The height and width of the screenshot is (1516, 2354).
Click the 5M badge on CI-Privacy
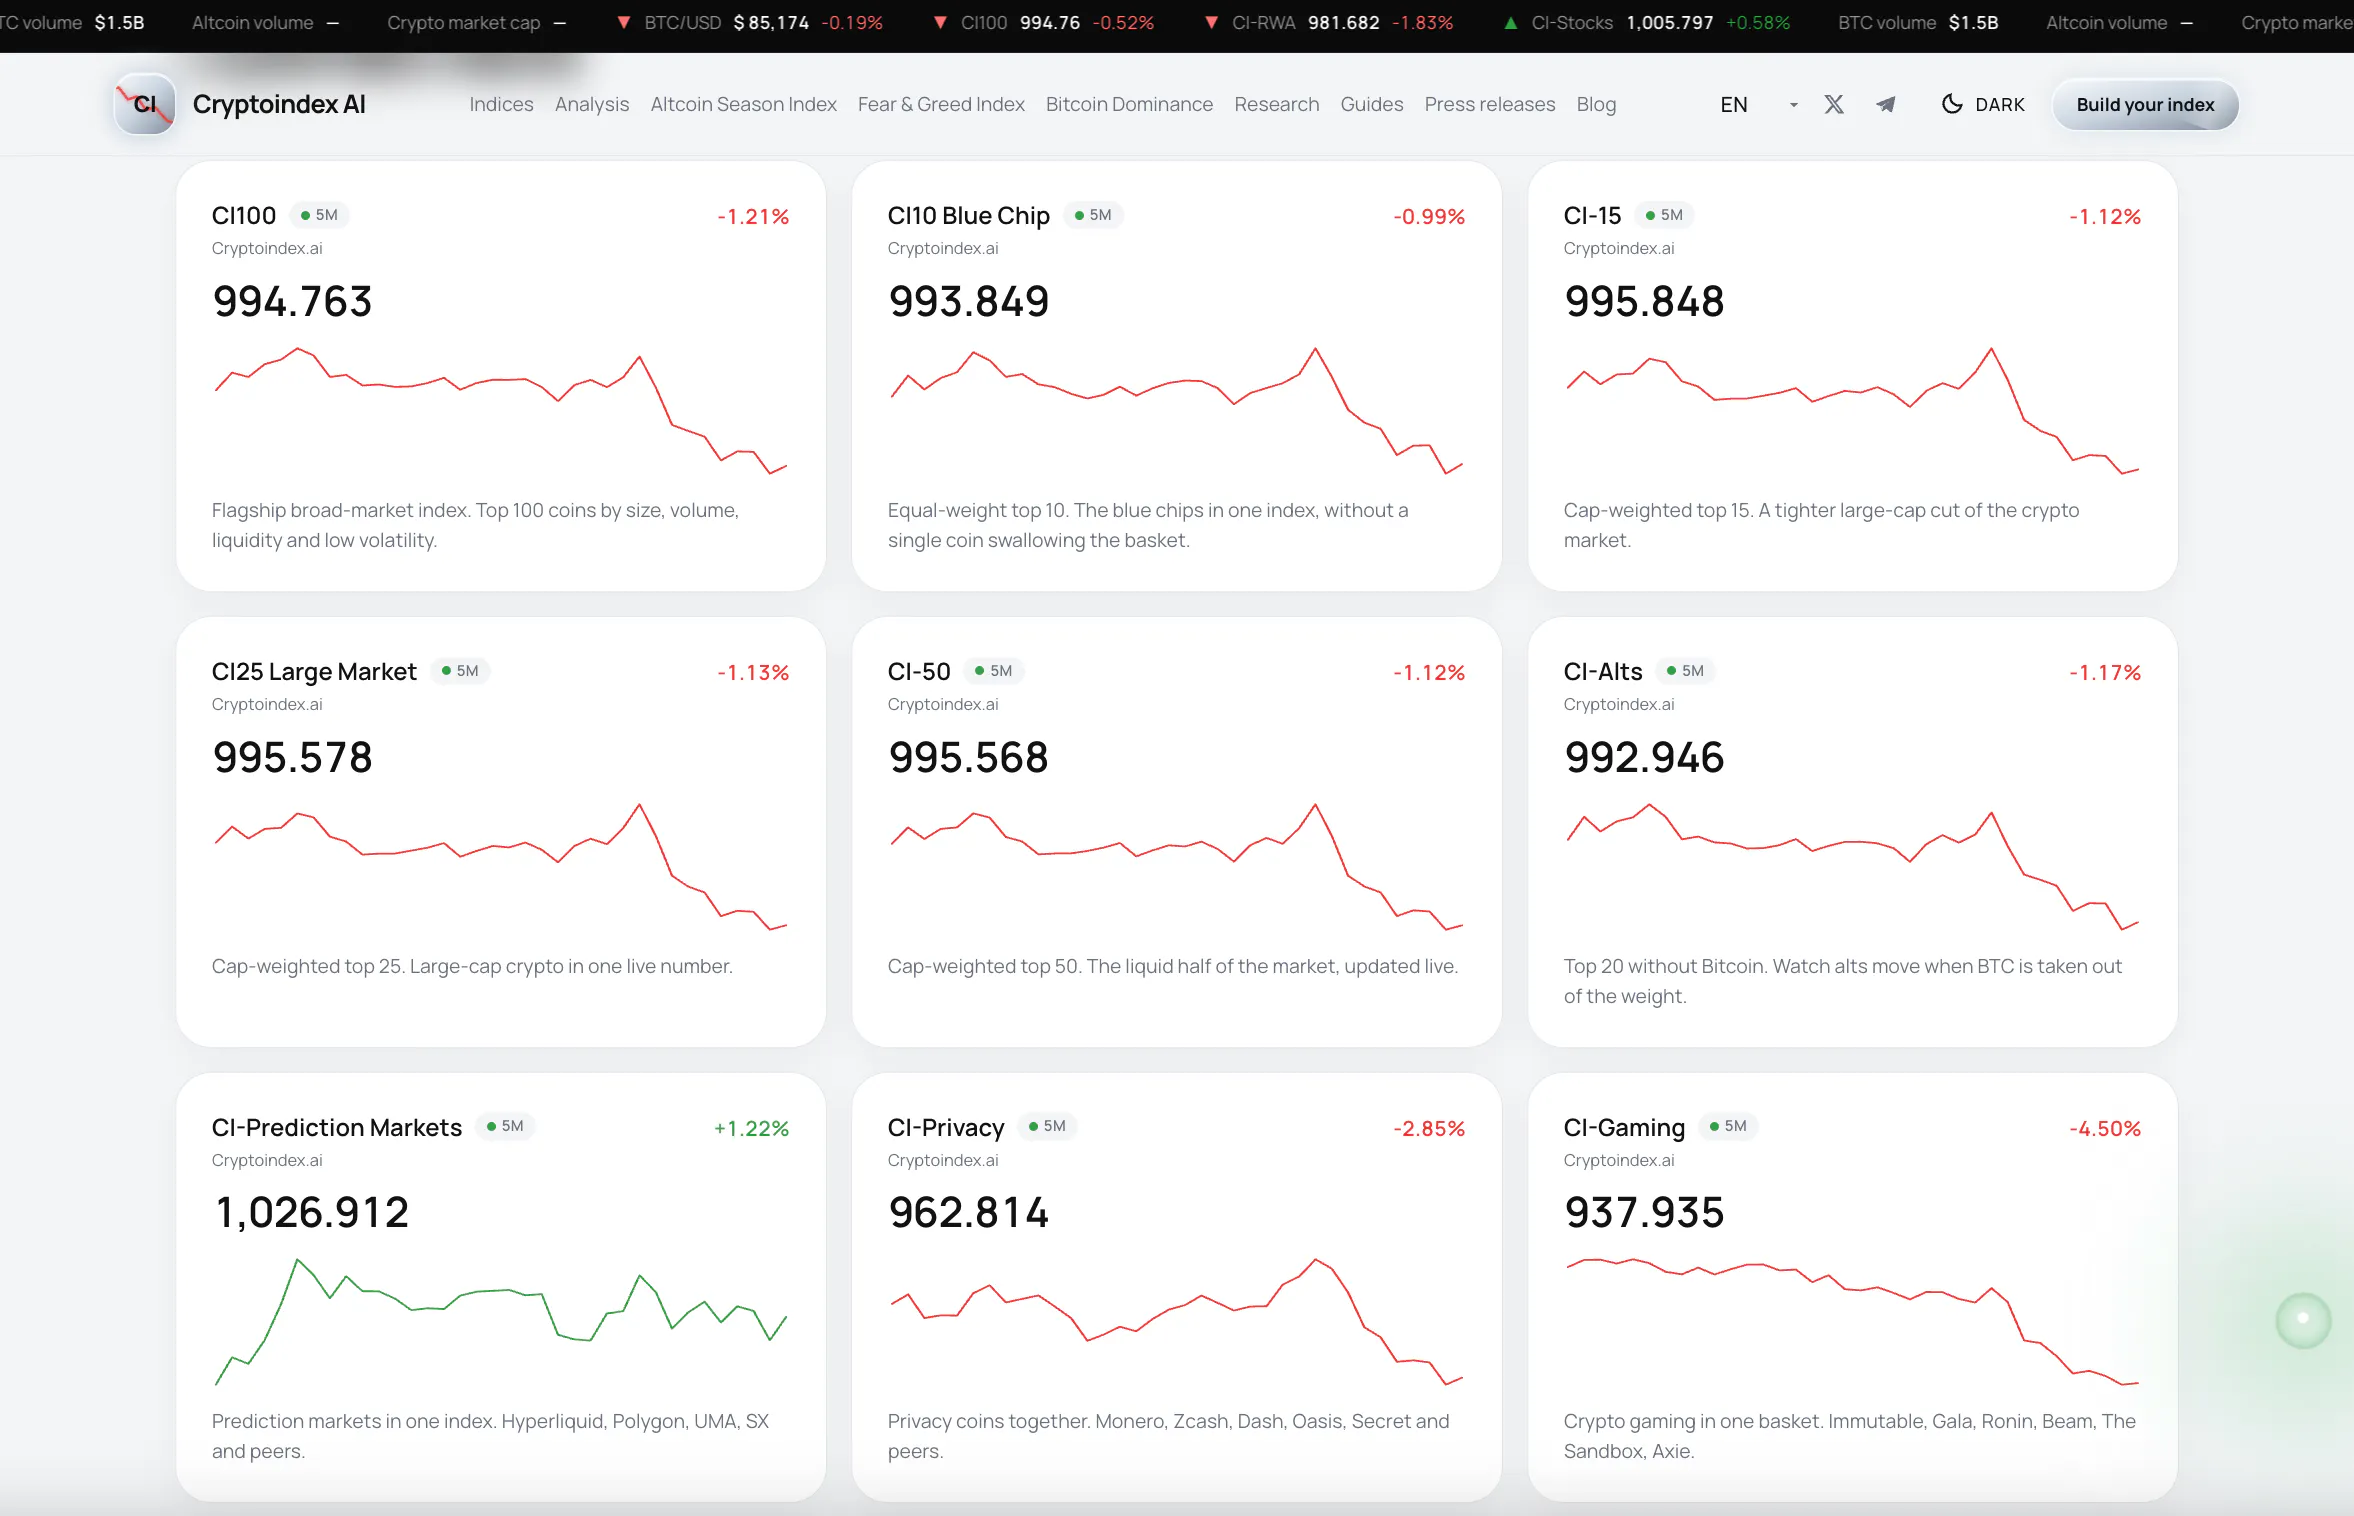(1047, 1126)
